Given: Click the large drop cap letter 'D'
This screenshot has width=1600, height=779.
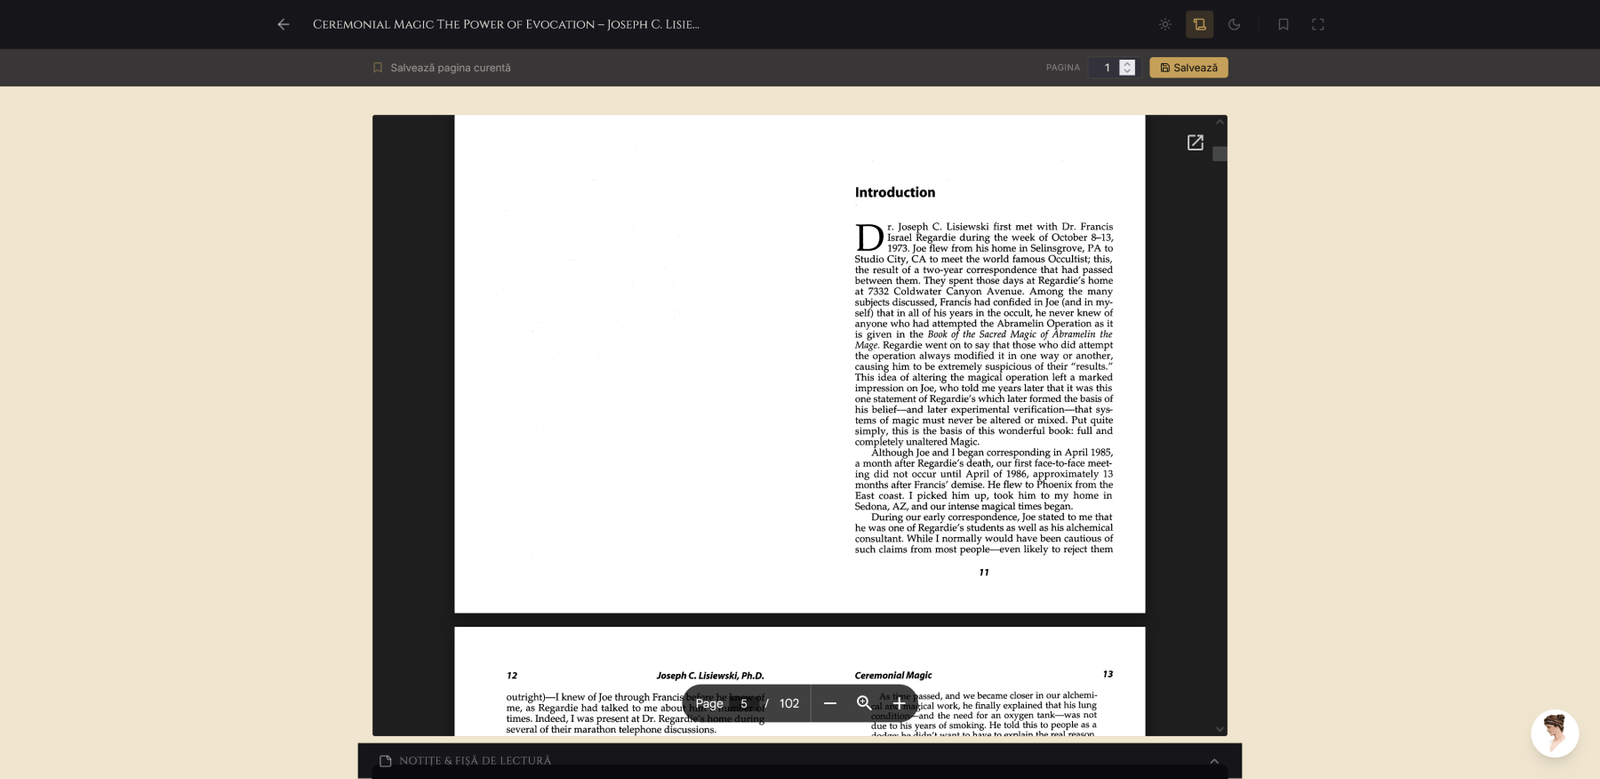Looking at the screenshot, I should click(869, 238).
